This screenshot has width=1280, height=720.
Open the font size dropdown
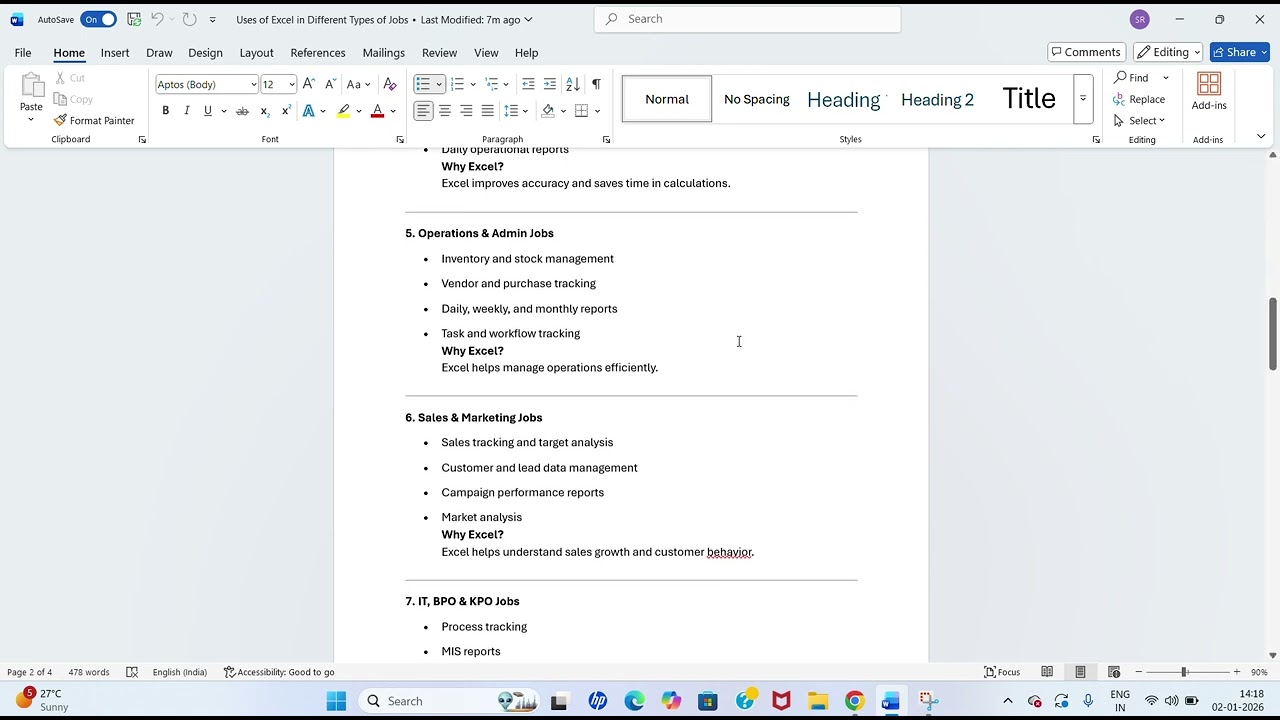[291, 85]
